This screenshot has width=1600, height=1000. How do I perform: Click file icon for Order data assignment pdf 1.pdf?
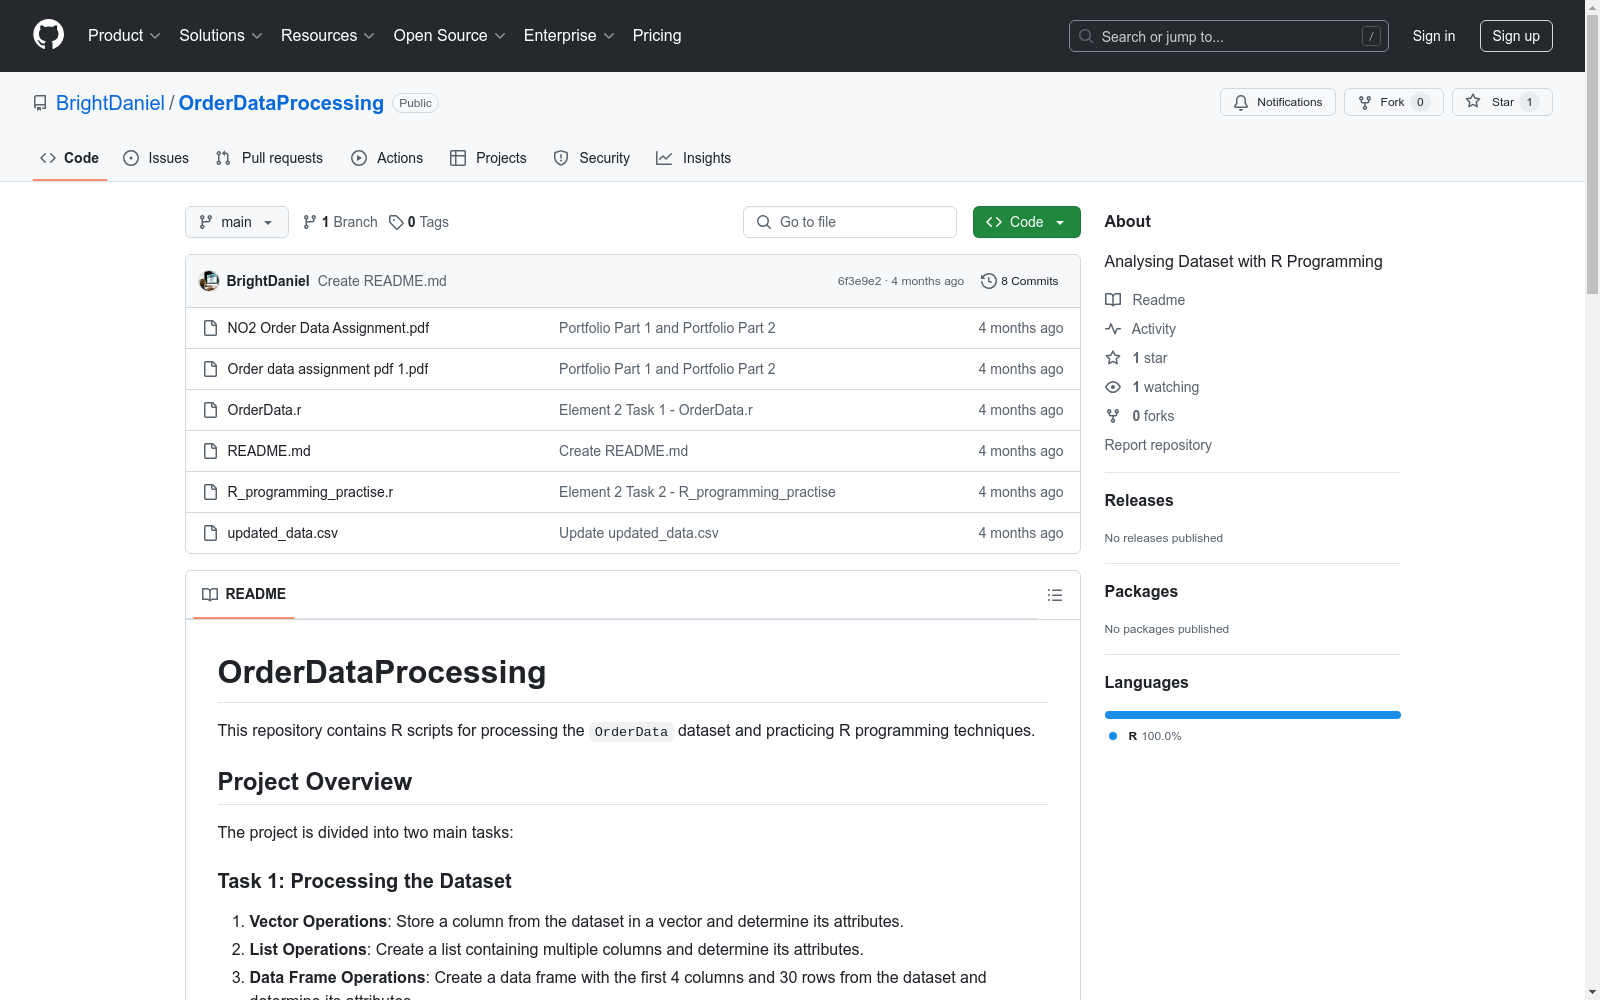(x=210, y=369)
